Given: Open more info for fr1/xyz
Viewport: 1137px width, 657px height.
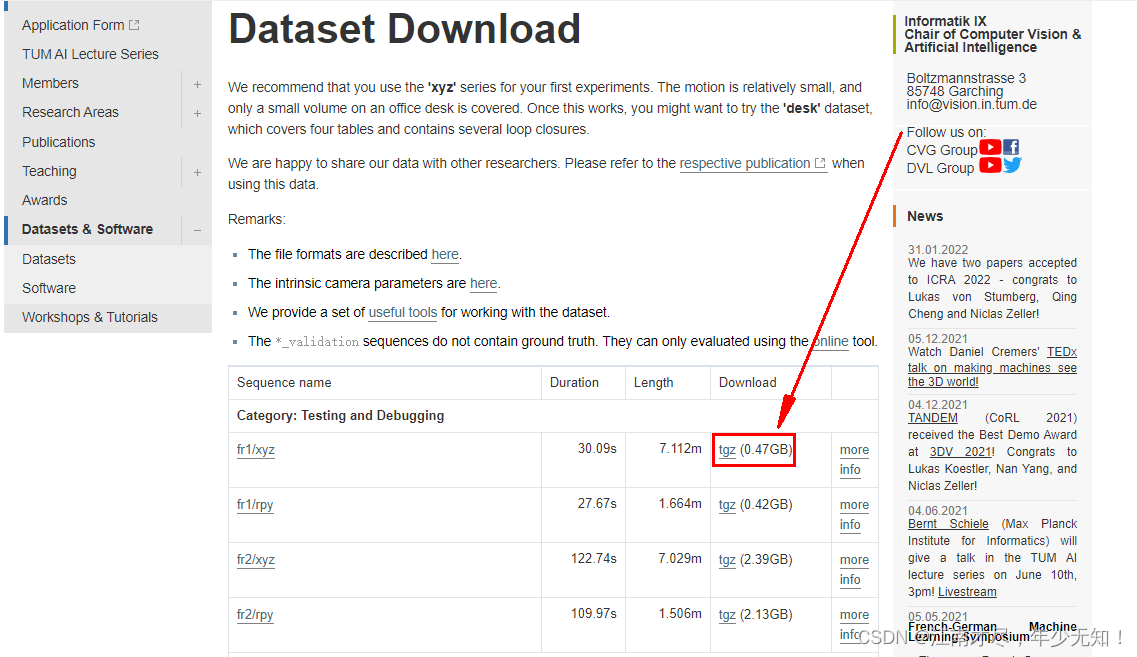Looking at the screenshot, I should [x=853, y=460].
